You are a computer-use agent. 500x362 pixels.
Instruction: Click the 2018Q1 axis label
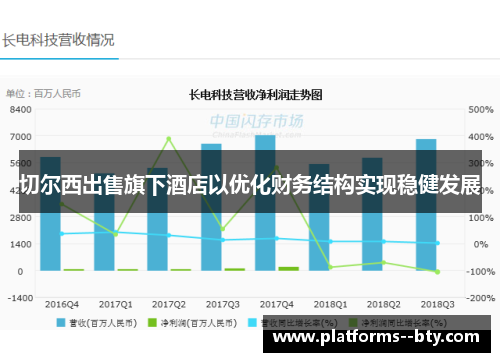tap(330, 304)
